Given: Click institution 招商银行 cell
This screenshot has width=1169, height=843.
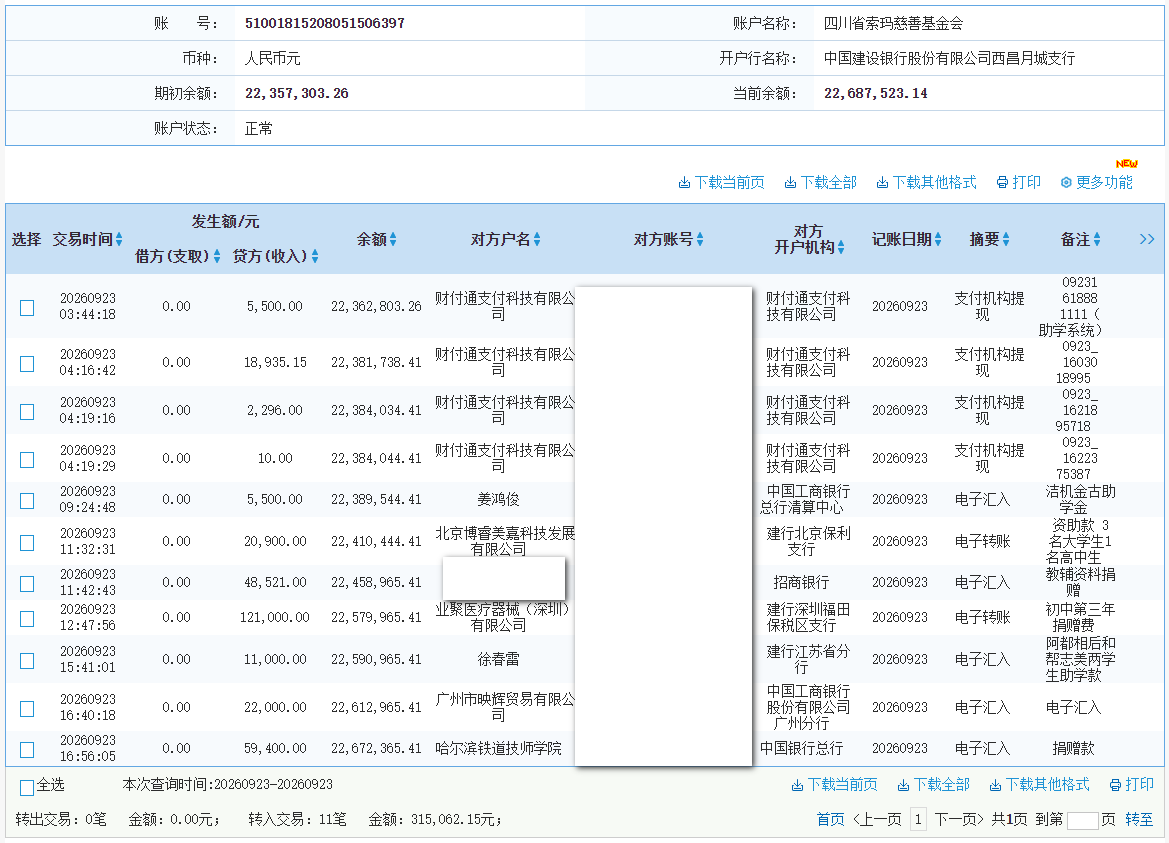Looking at the screenshot, I should pos(801,582).
